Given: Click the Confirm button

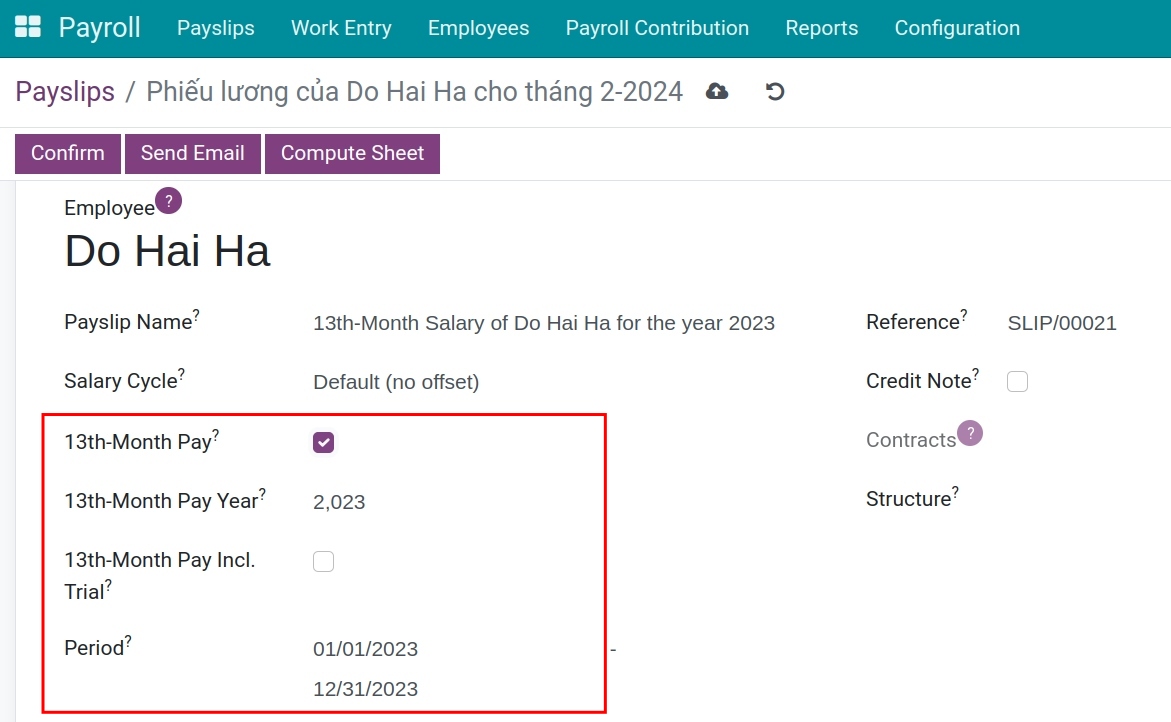Looking at the screenshot, I should coord(66,153).
